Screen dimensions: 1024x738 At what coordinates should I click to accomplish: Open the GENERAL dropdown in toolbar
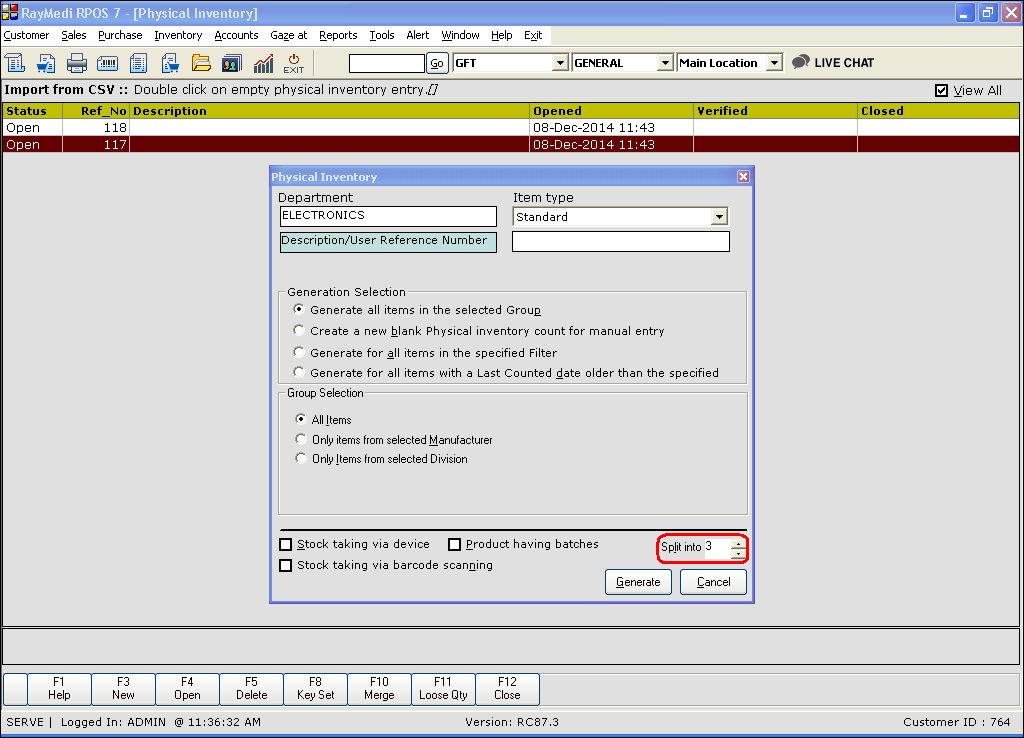click(x=665, y=63)
